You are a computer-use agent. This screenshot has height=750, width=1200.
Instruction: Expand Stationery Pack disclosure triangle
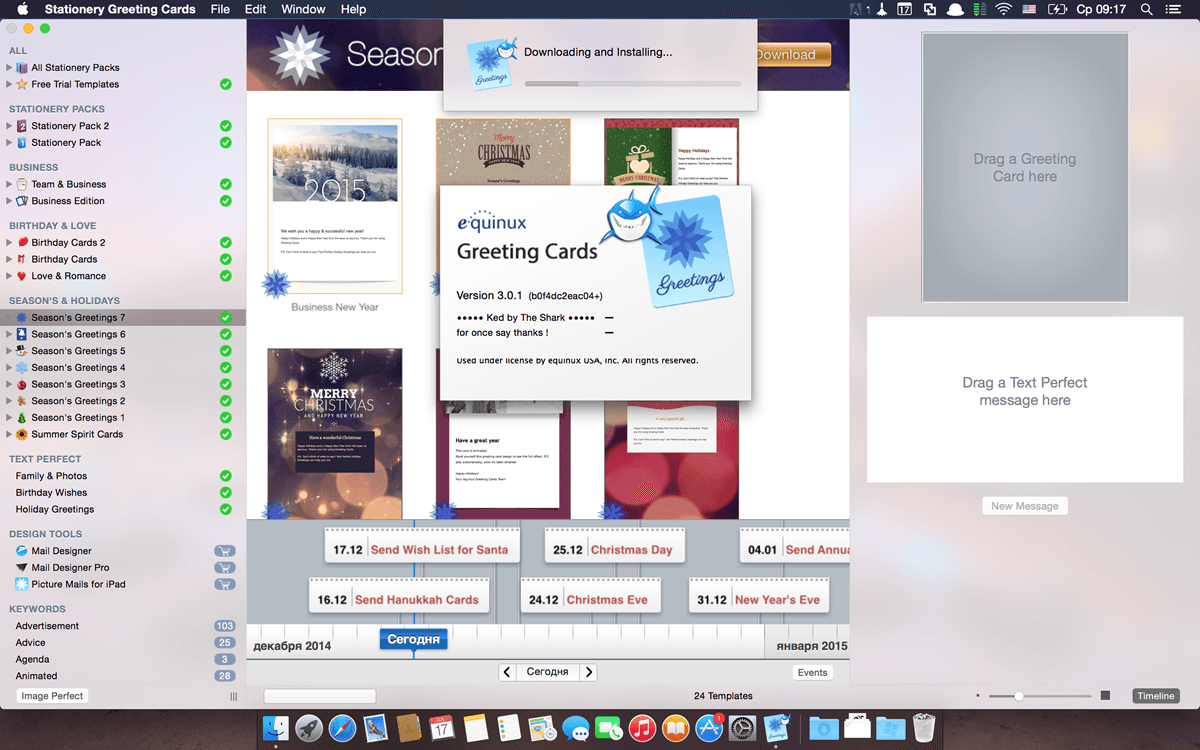point(9,143)
